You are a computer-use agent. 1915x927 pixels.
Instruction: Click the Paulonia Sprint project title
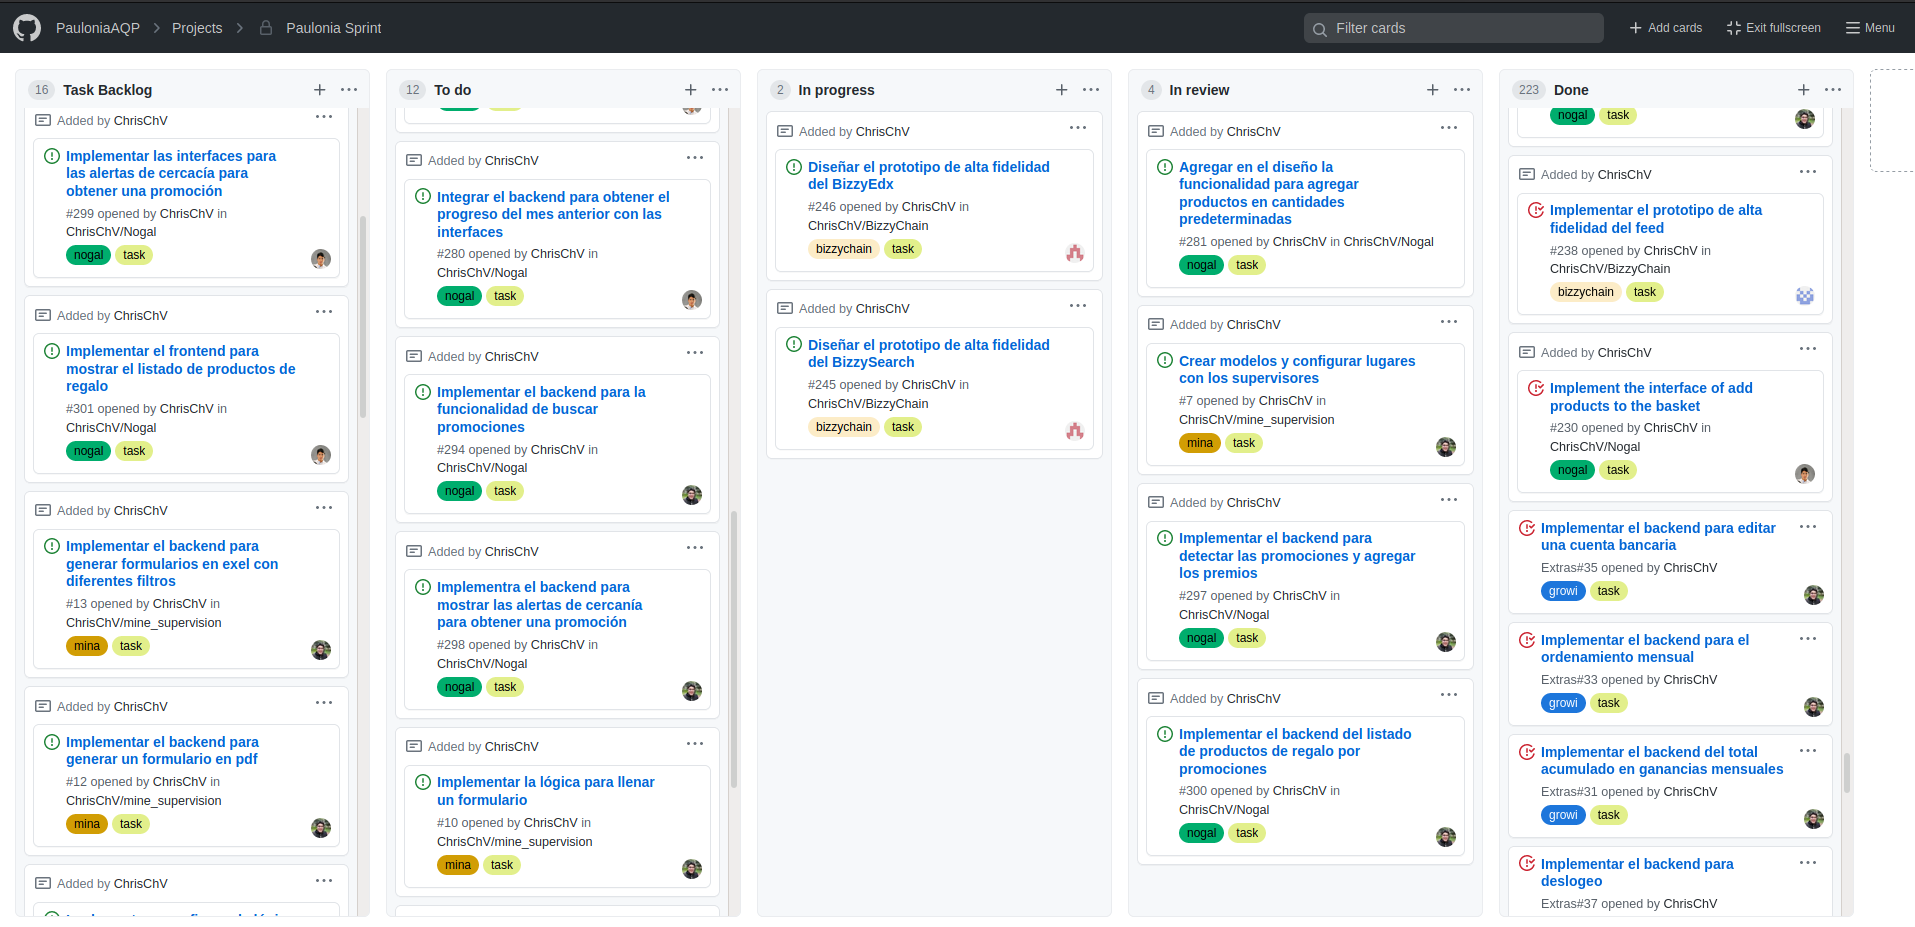point(334,28)
